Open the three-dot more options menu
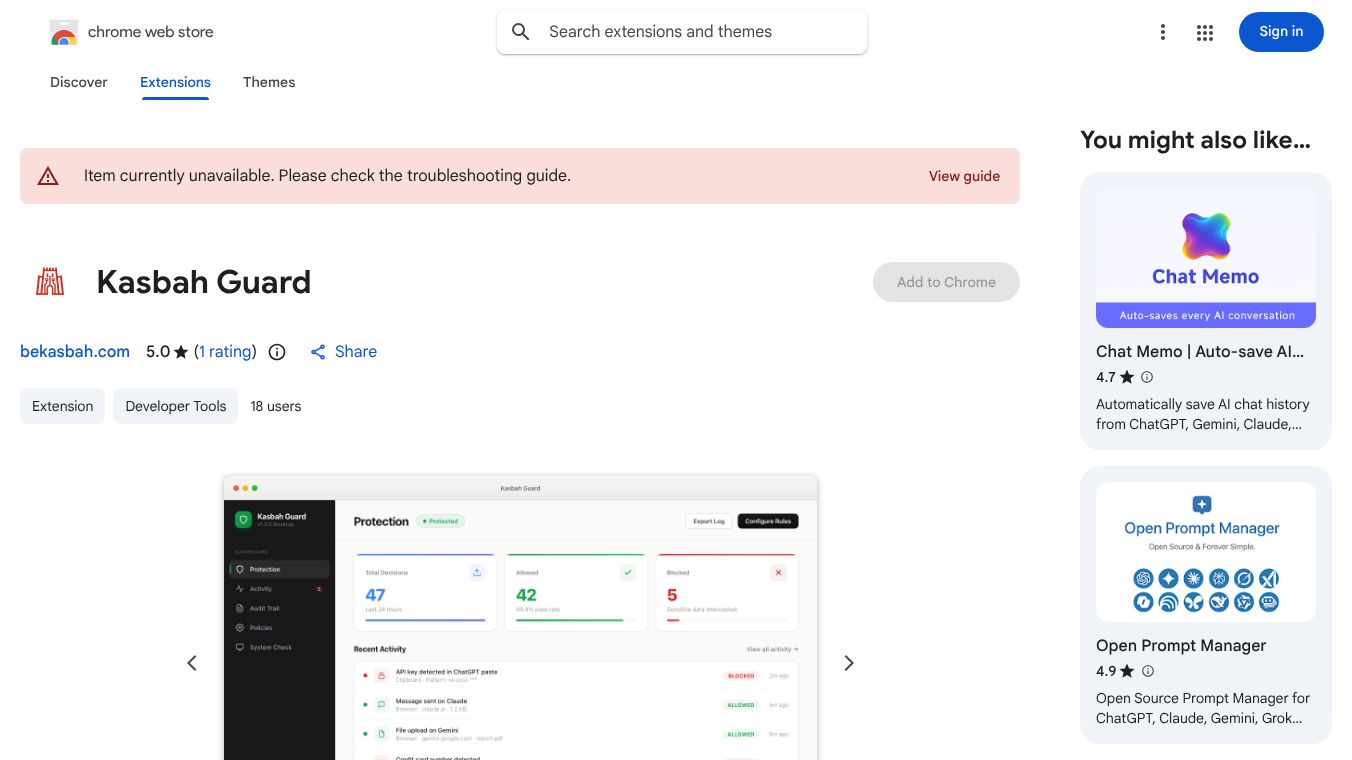 tap(1162, 32)
